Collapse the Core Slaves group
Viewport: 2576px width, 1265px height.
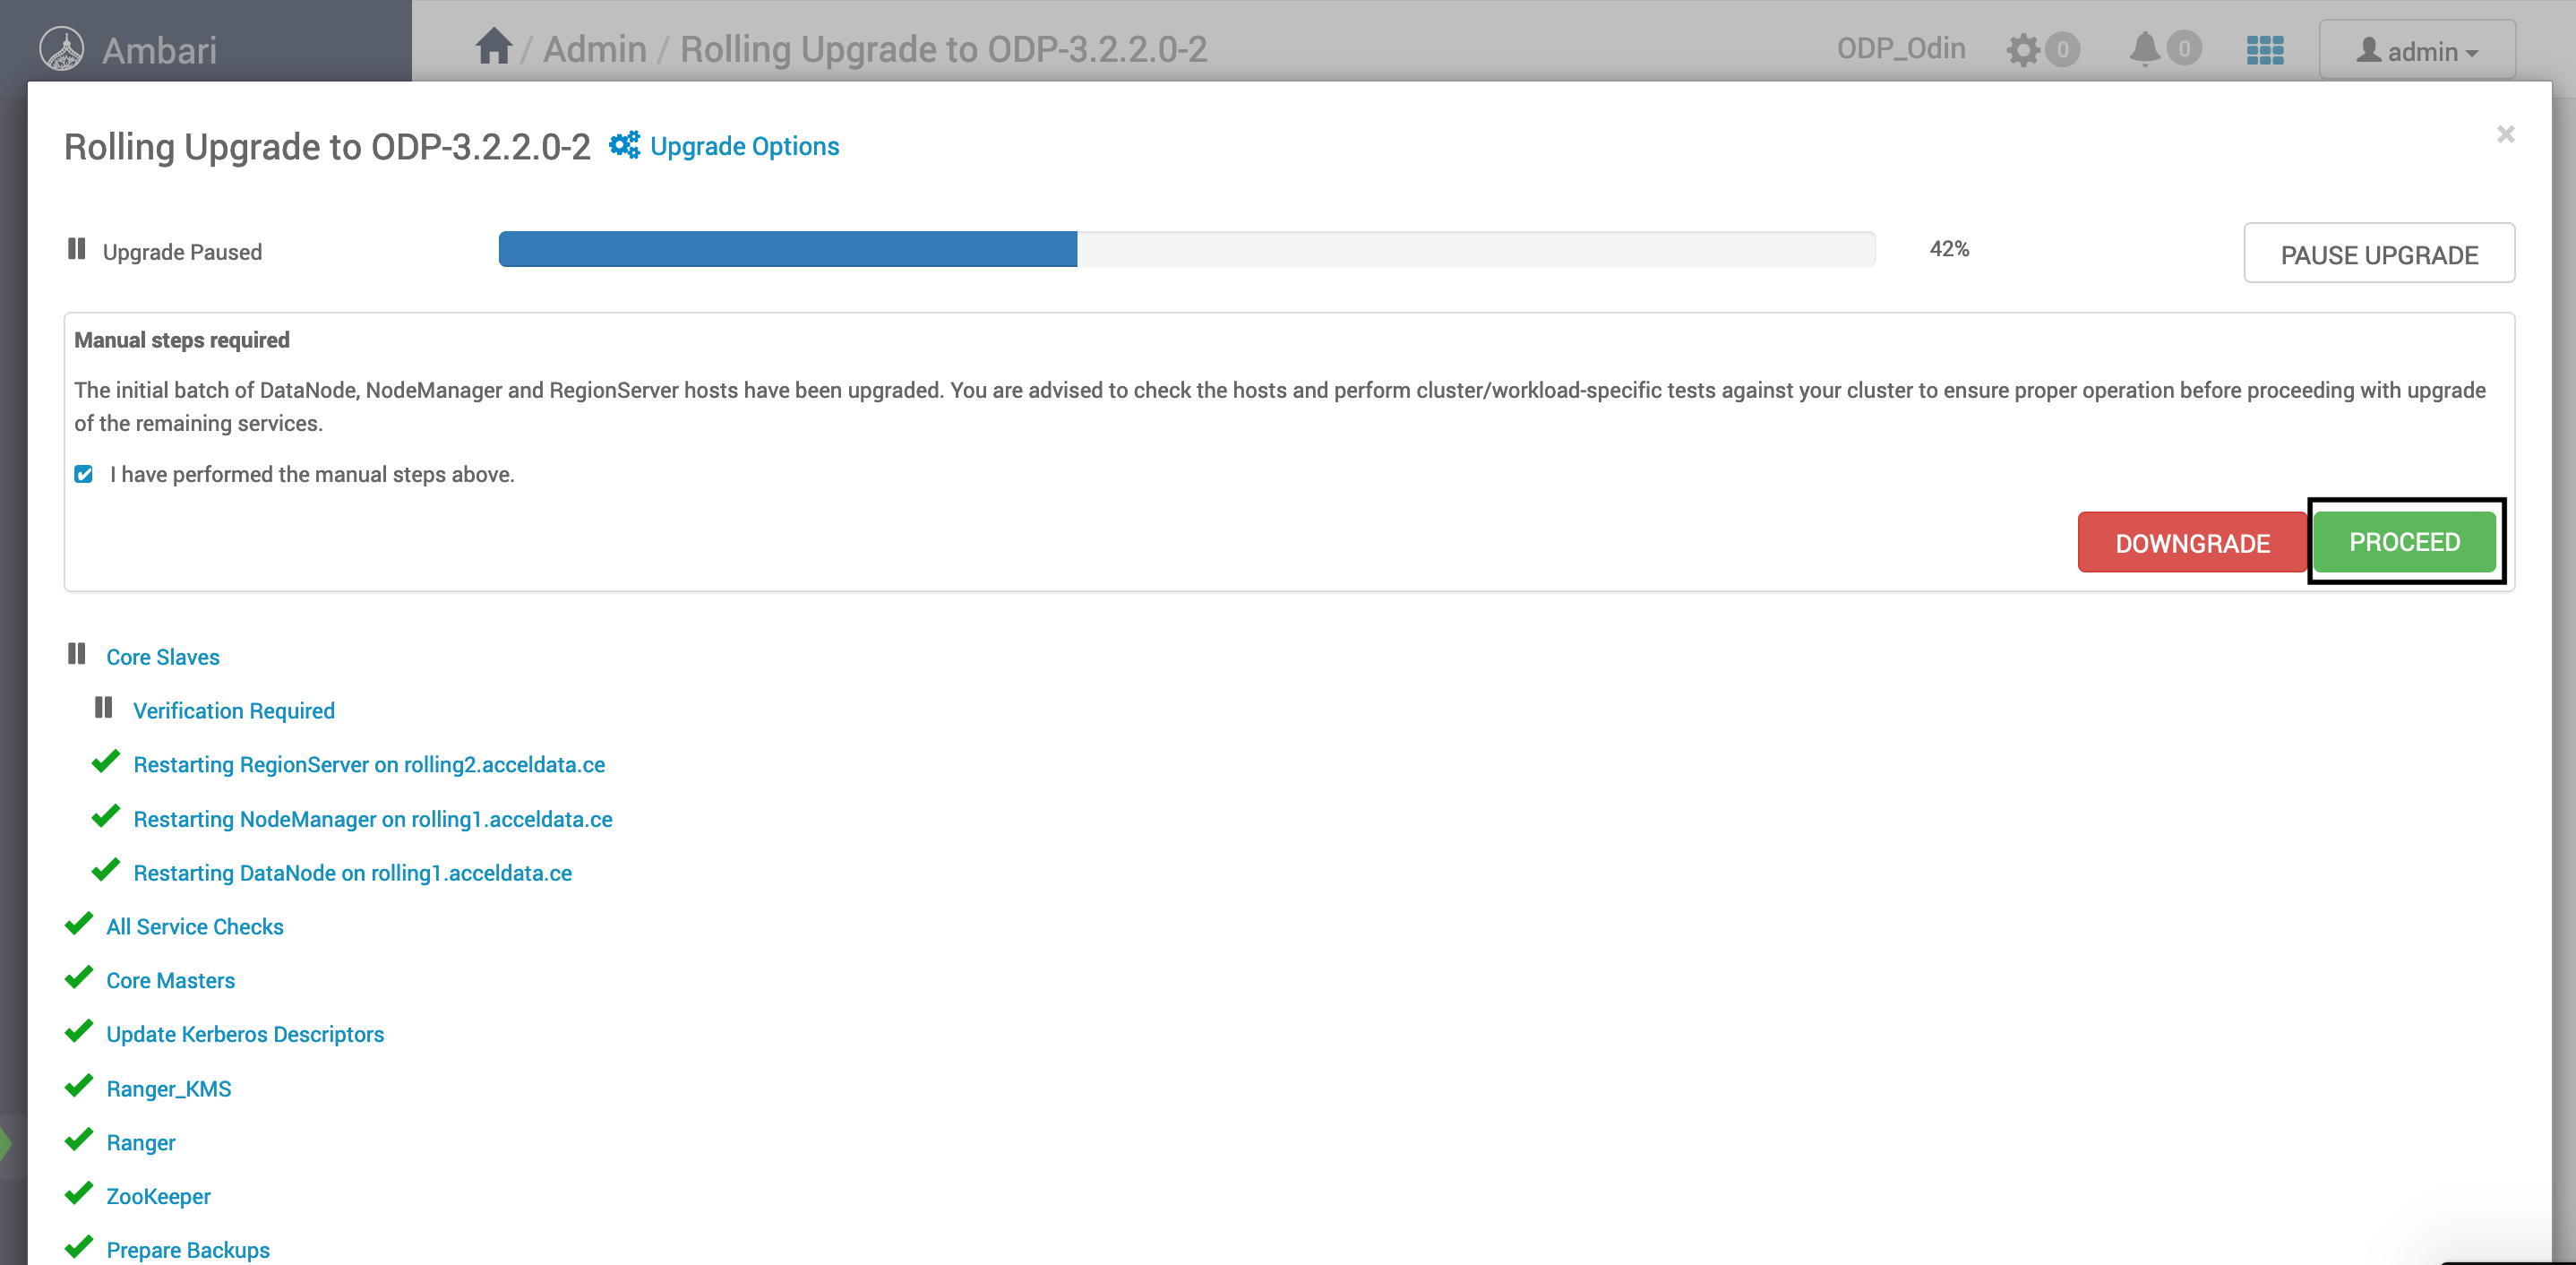tap(163, 657)
